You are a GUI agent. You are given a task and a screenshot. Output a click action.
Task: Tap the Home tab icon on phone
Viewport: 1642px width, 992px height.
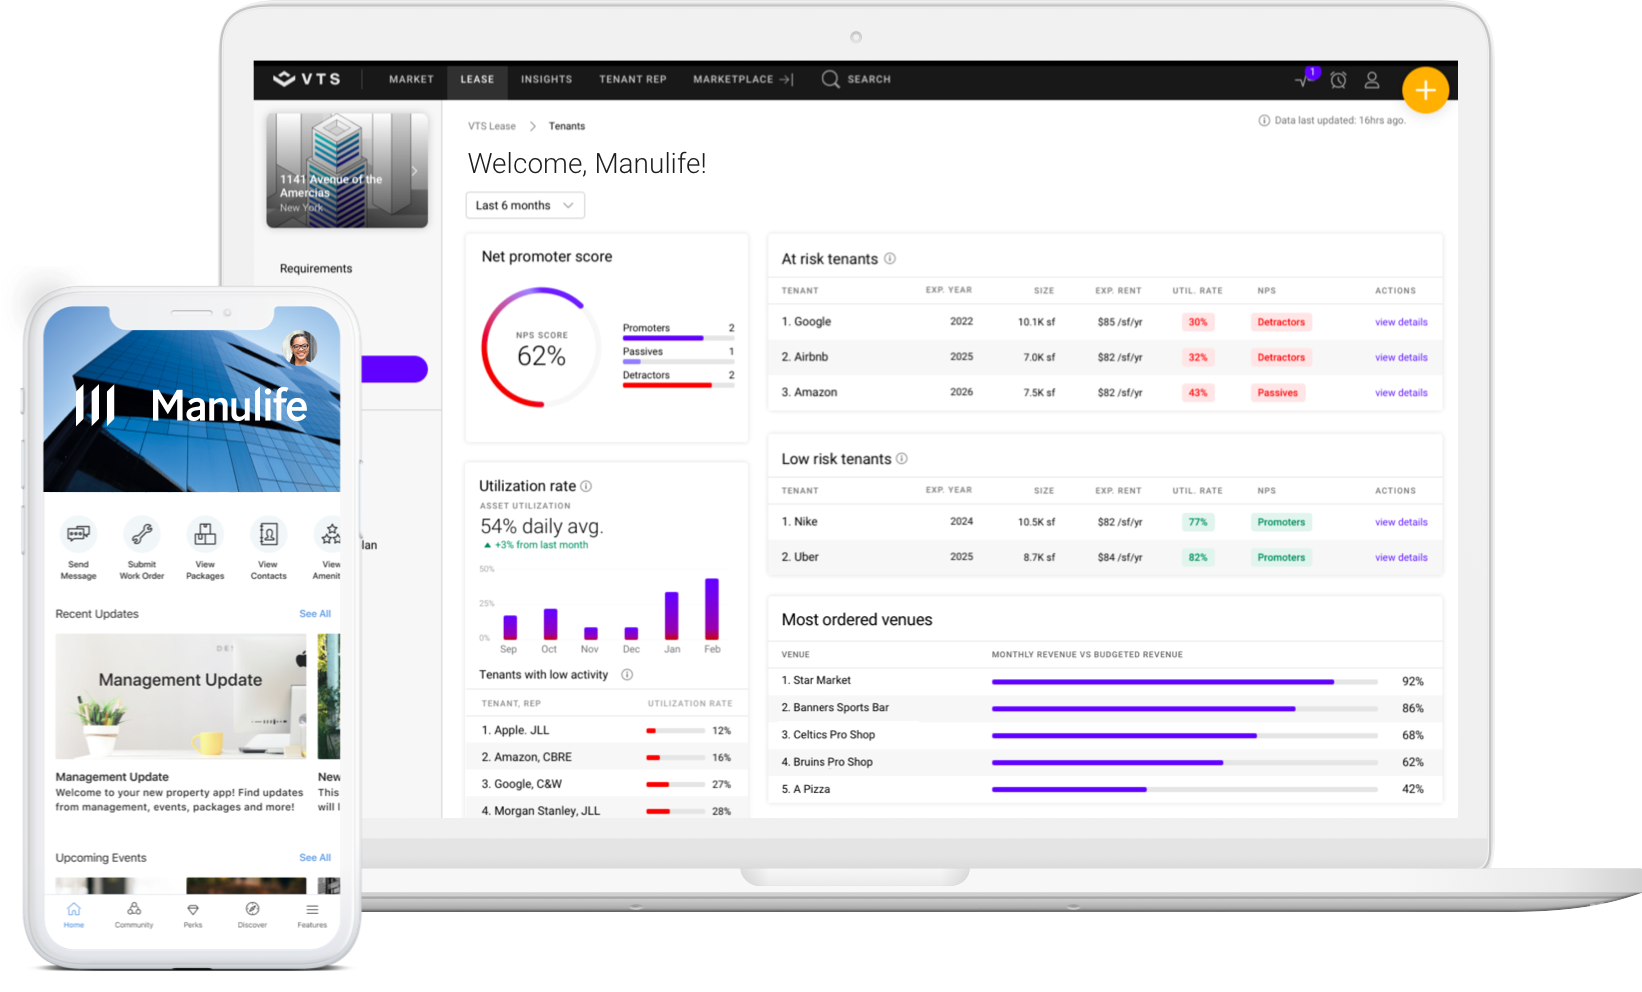74,909
